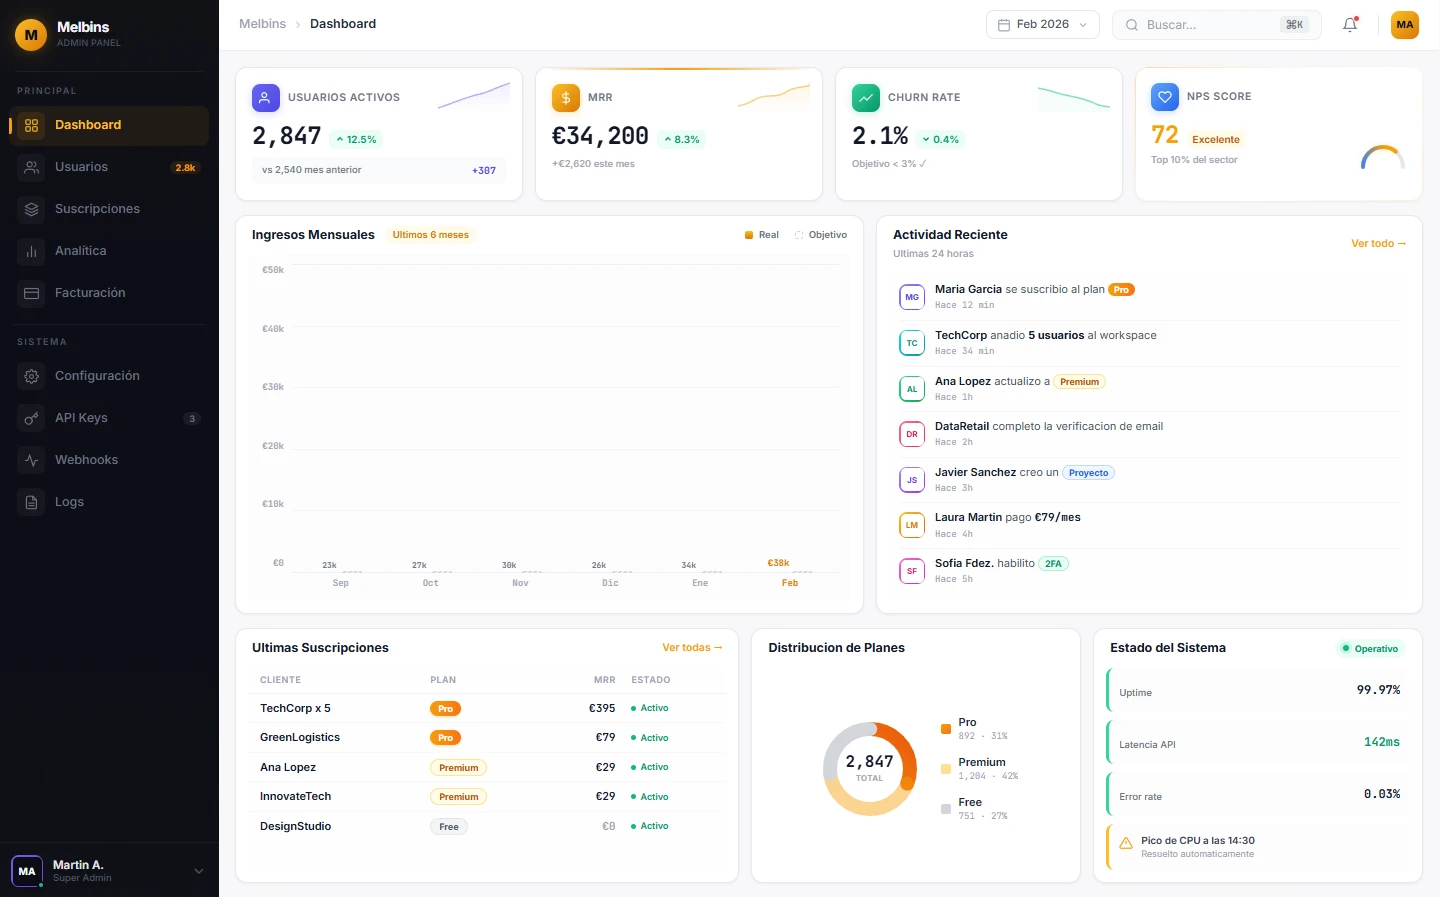Screen dimensions: 1440x897
Task: Click the notification bell
Action: 1349,25
